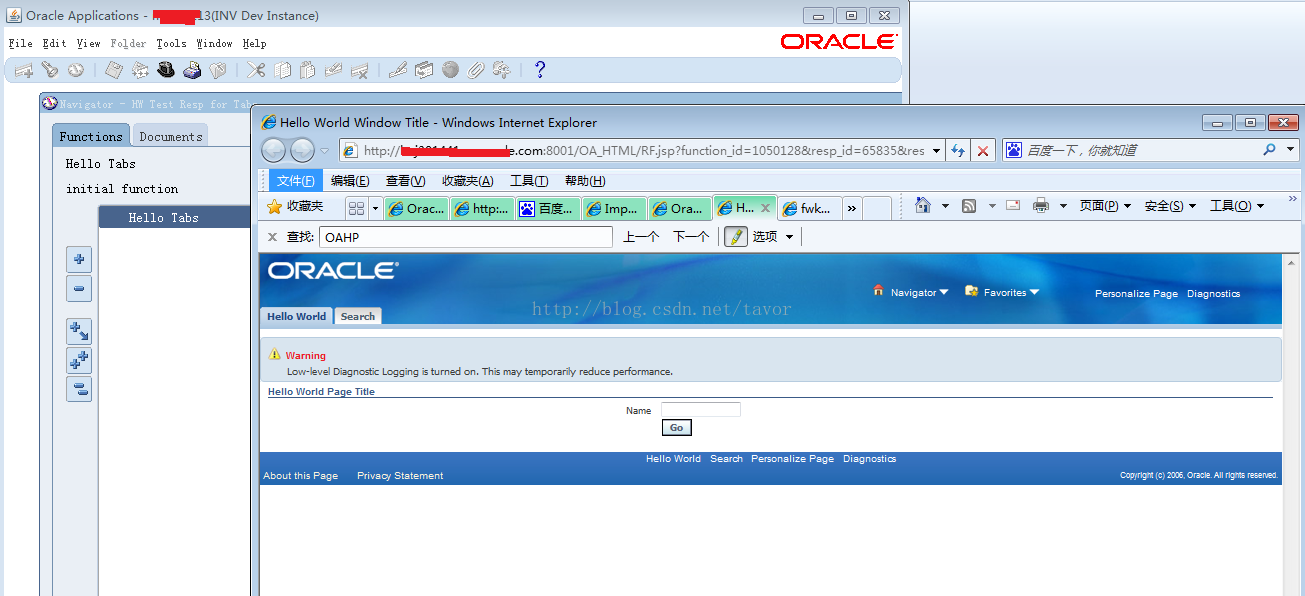
Task: Click the Read Mail envelope icon in IE
Action: click(x=1013, y=206)
